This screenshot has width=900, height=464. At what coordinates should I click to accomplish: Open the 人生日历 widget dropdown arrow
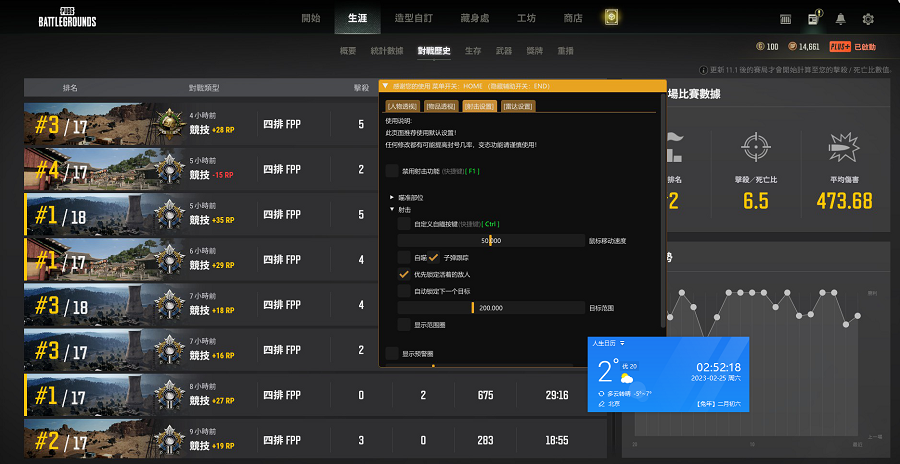pyautogui.click(x=622, y=343)
